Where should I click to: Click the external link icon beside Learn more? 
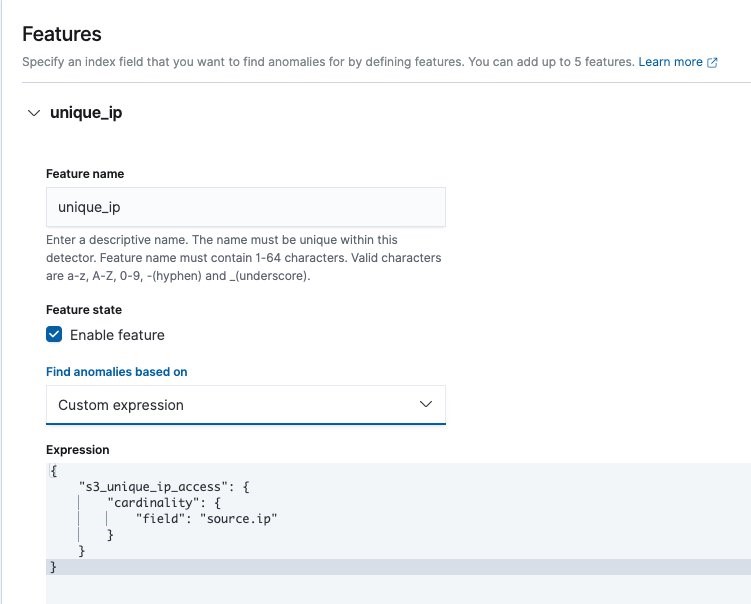click(712, 63)
